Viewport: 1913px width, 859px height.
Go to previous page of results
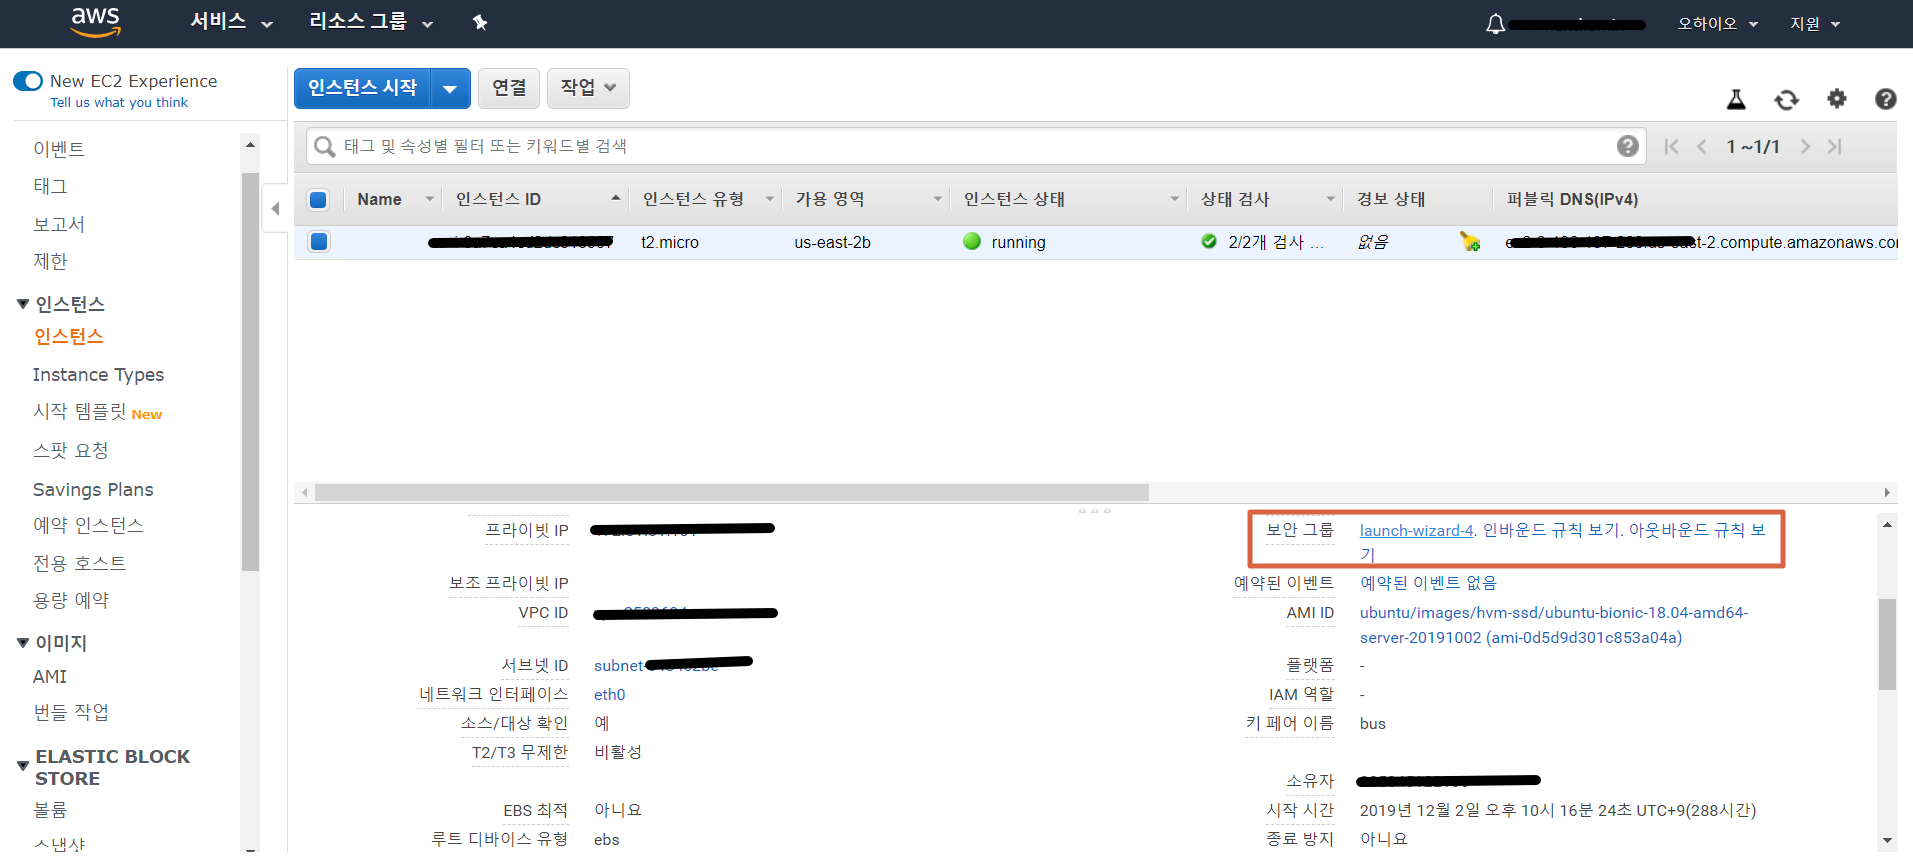(x=1702, y=146)
